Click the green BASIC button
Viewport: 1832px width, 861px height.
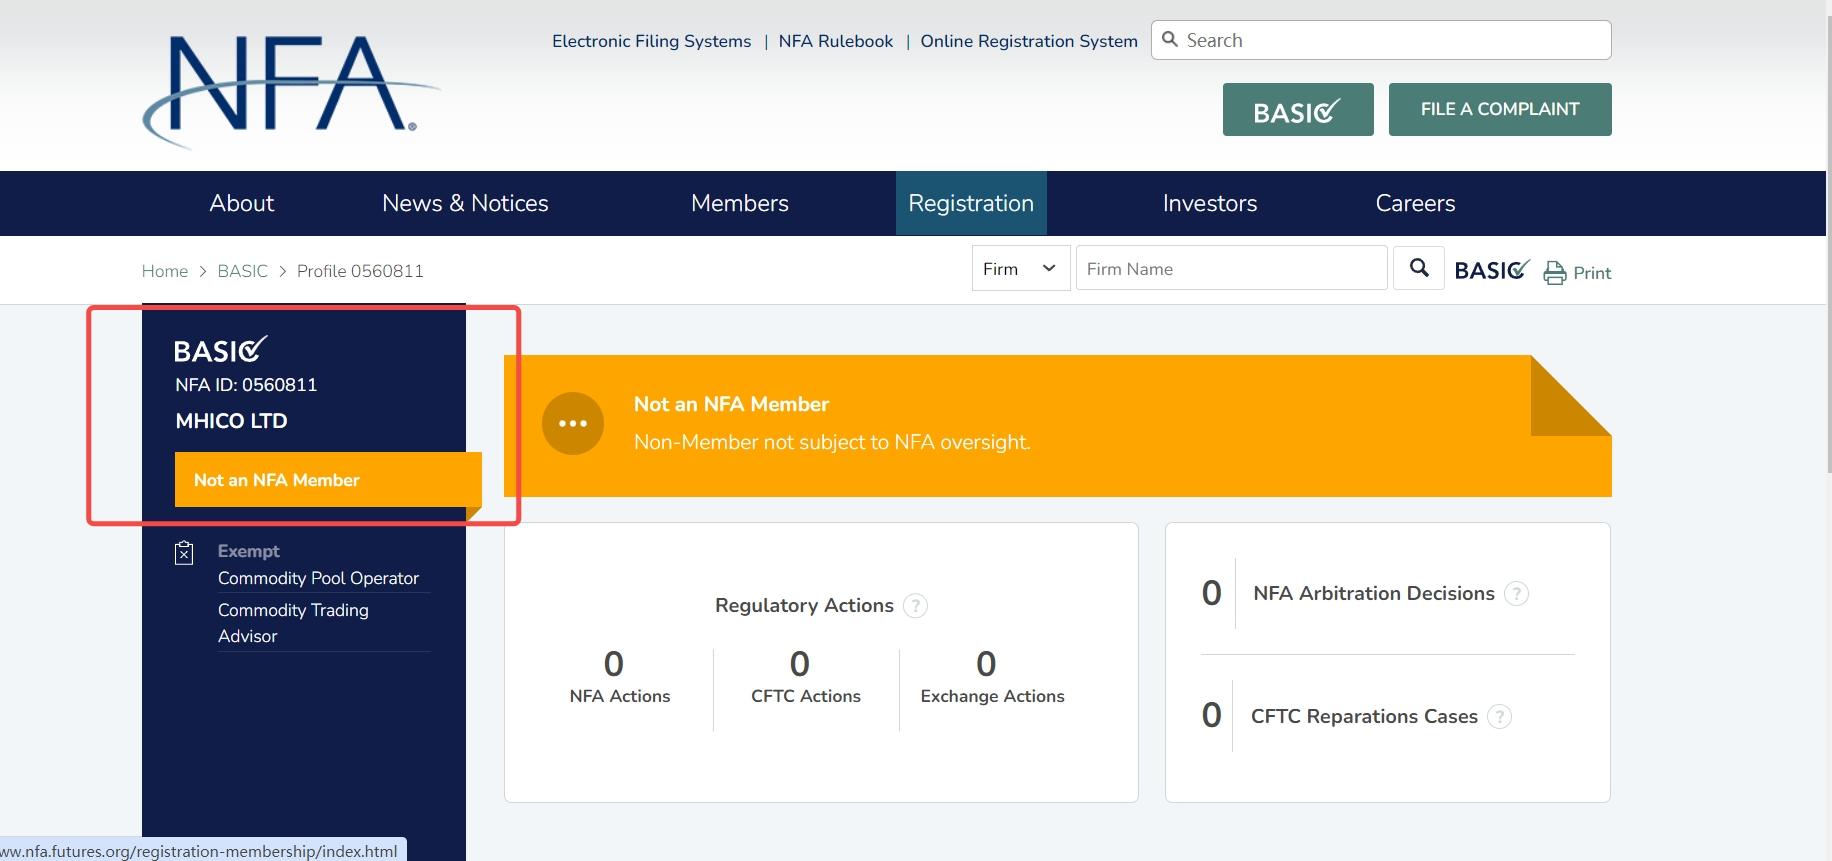point(1298,110)
